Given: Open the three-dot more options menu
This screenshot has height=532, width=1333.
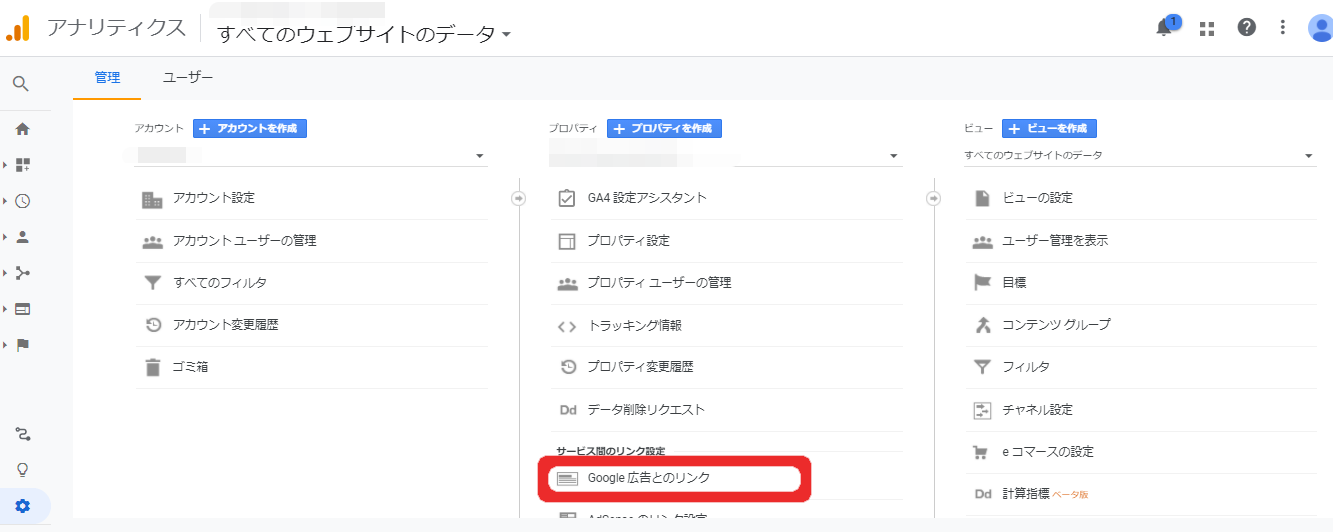Looking at the screenshot, I should click(x=1283, y=28).
